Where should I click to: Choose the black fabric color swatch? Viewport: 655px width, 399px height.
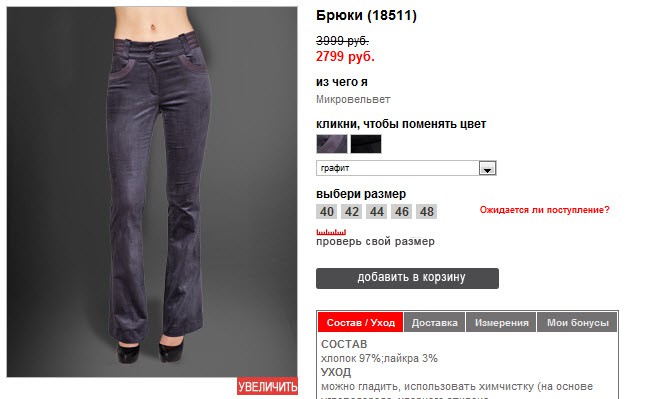[366, 144]
